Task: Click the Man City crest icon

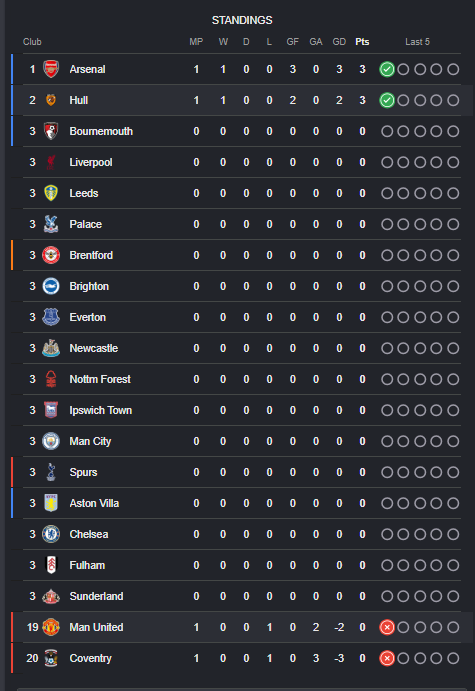Action: click(51, 441)
